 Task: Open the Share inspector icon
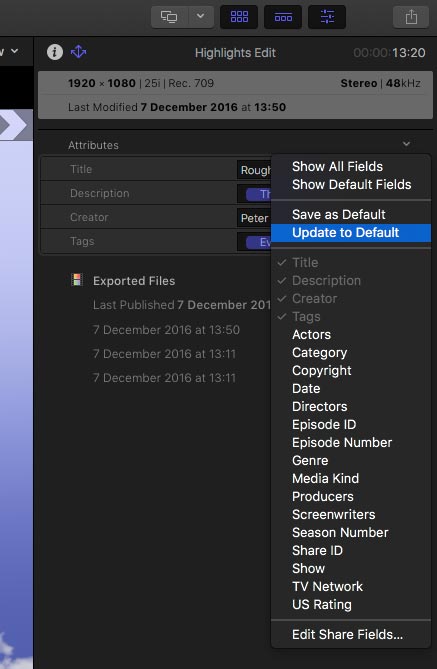[x=79, y=52]
